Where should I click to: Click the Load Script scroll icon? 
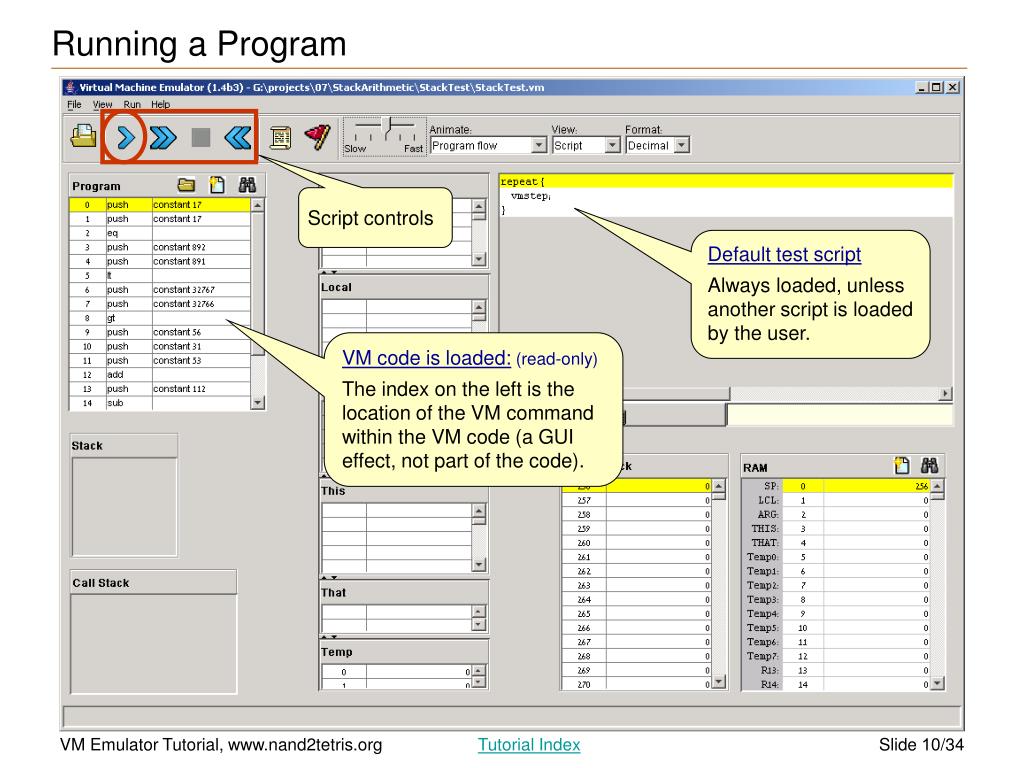coord(281,138)
